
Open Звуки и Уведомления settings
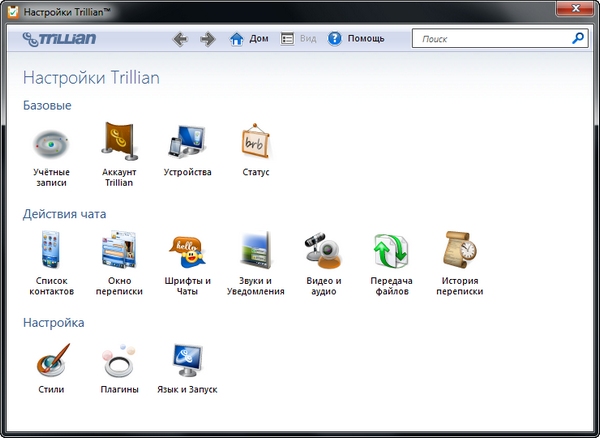tap(256, 250)
